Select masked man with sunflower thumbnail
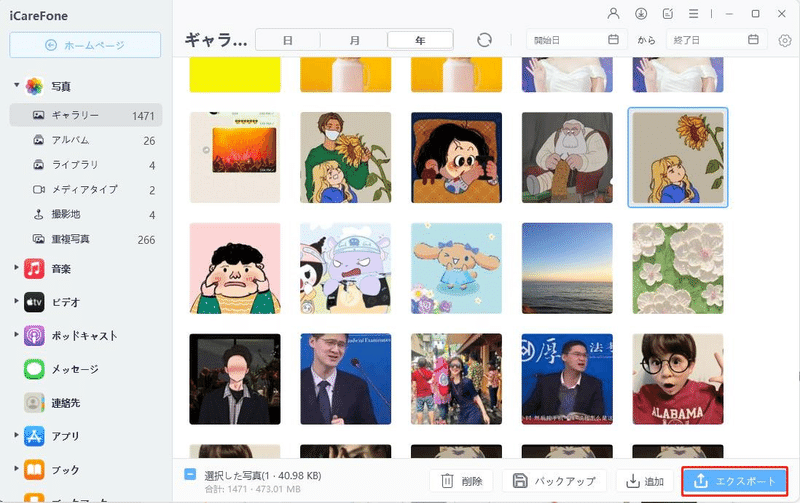This screenshot has width=800, height=503. [345, 157]
